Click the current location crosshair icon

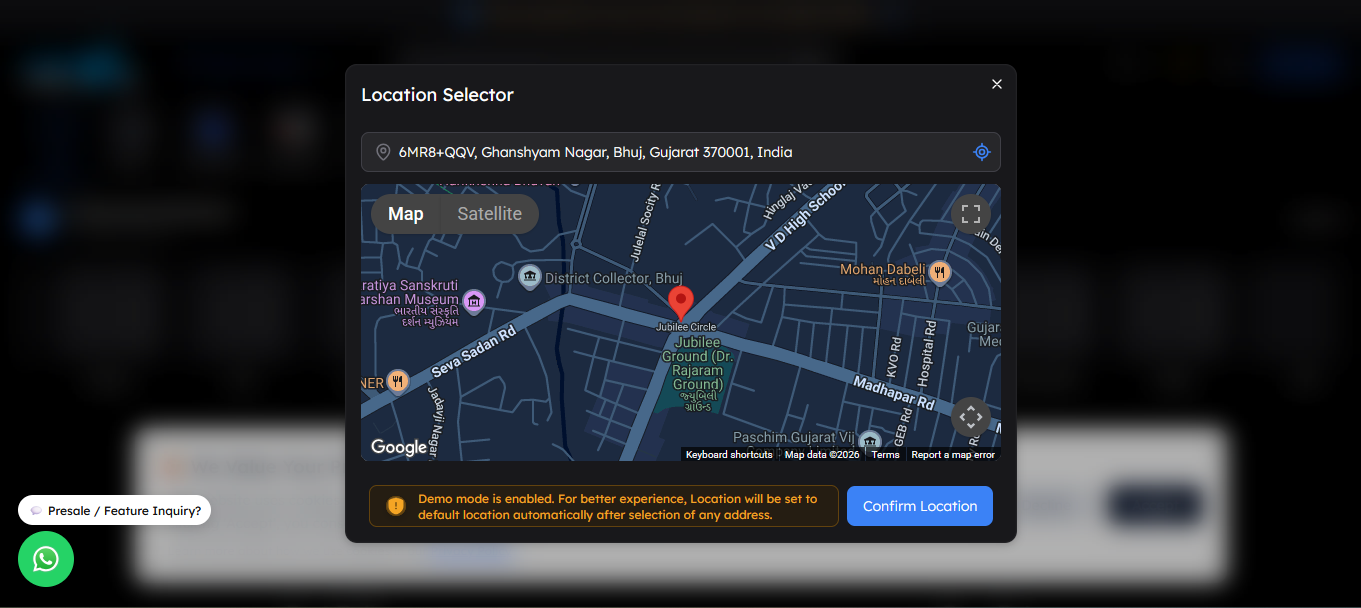point(981,152)
